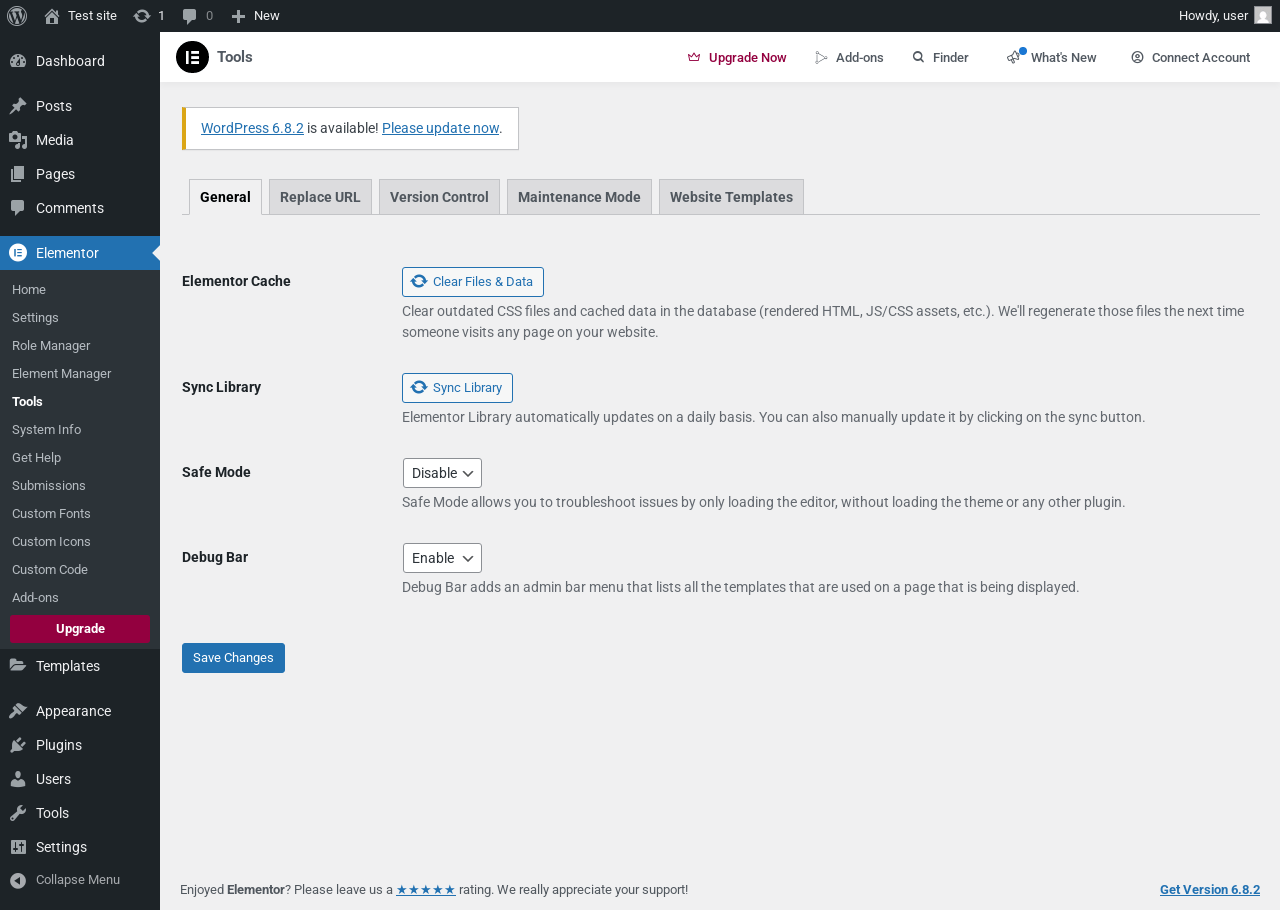Switch to the General tab
The image size is (1280, 910).
click(225, 197)
